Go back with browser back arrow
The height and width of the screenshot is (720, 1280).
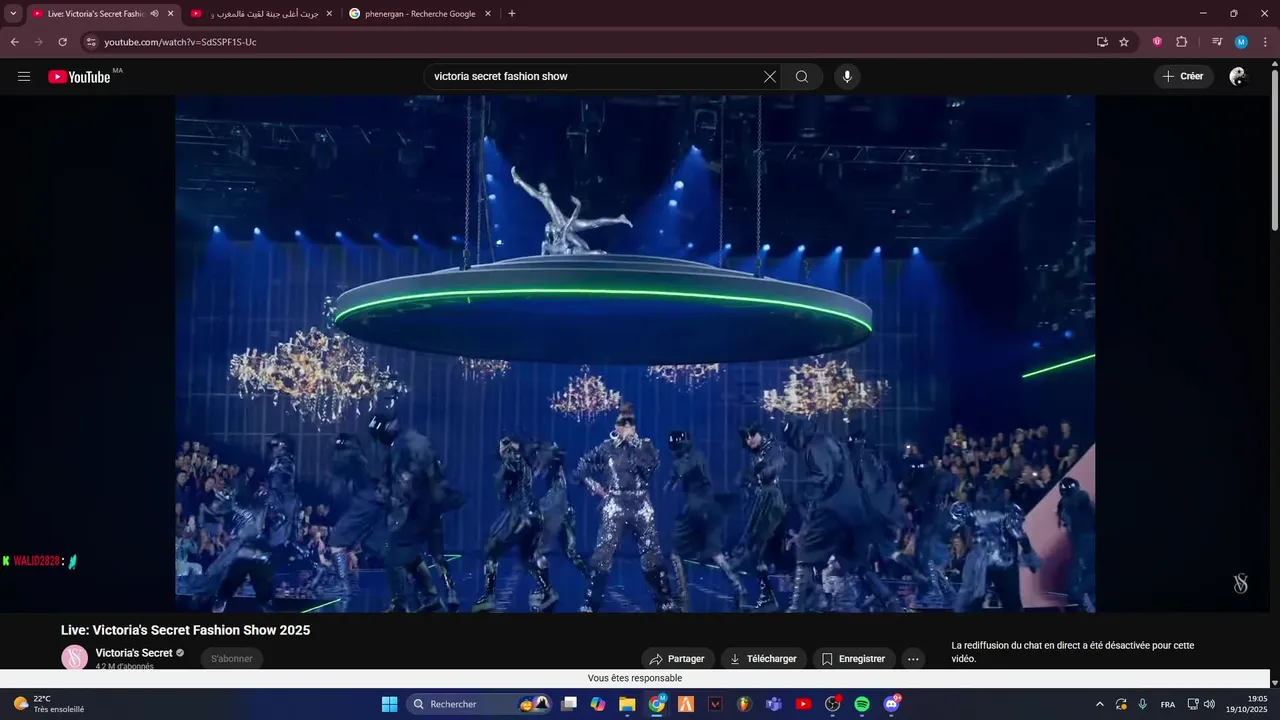pyautogui.click(x=15, y=42)
